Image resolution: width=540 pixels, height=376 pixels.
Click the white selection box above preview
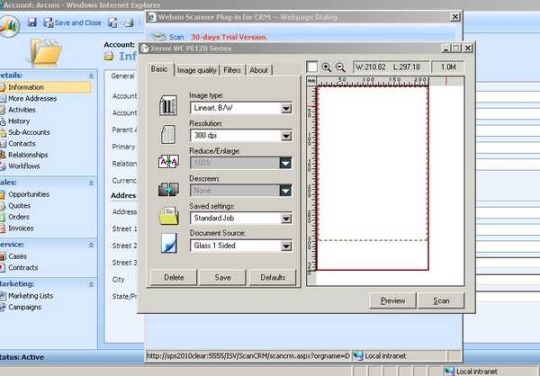(x=312, y=67)
